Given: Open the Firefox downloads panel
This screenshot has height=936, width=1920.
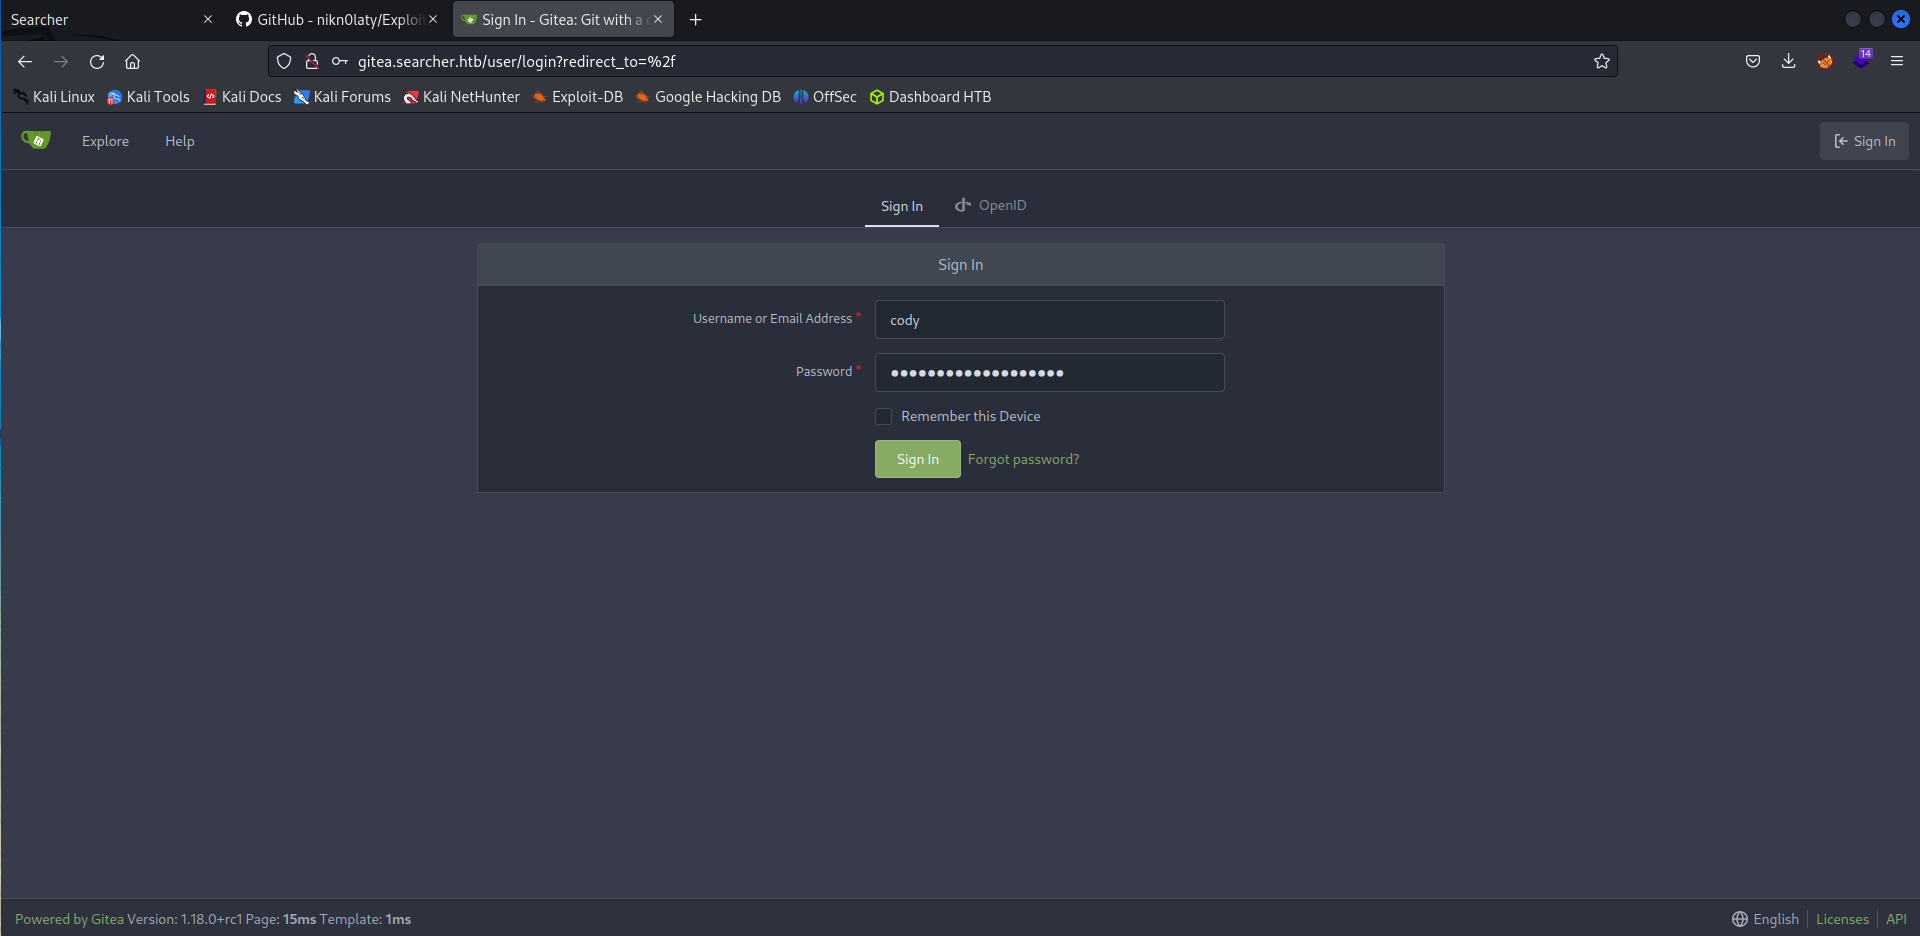Looking at the screenshot, I should point(1788,62).
